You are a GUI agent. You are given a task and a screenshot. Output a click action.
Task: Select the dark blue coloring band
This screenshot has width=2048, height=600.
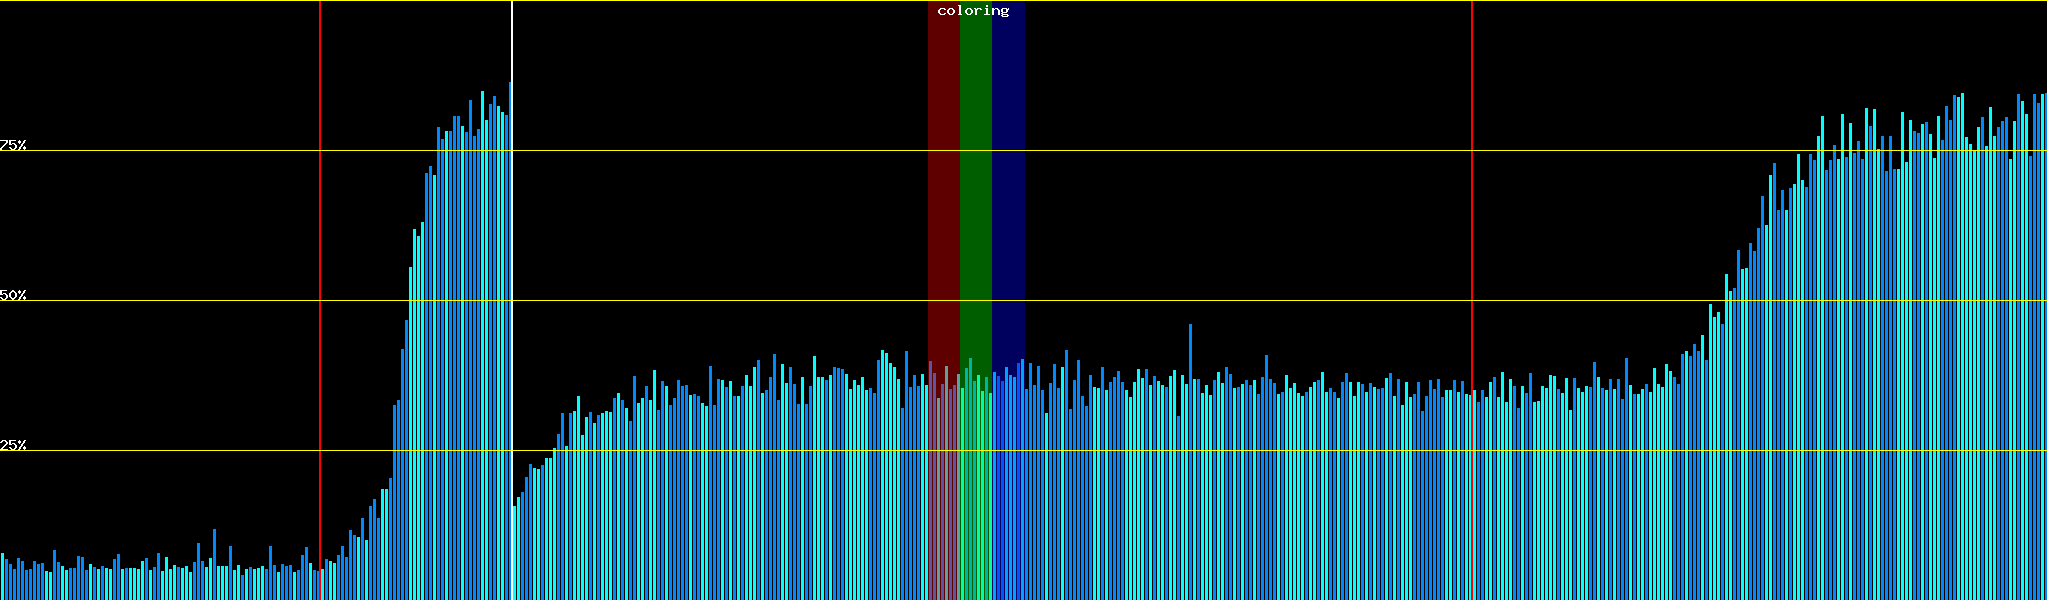(1008, 200)
